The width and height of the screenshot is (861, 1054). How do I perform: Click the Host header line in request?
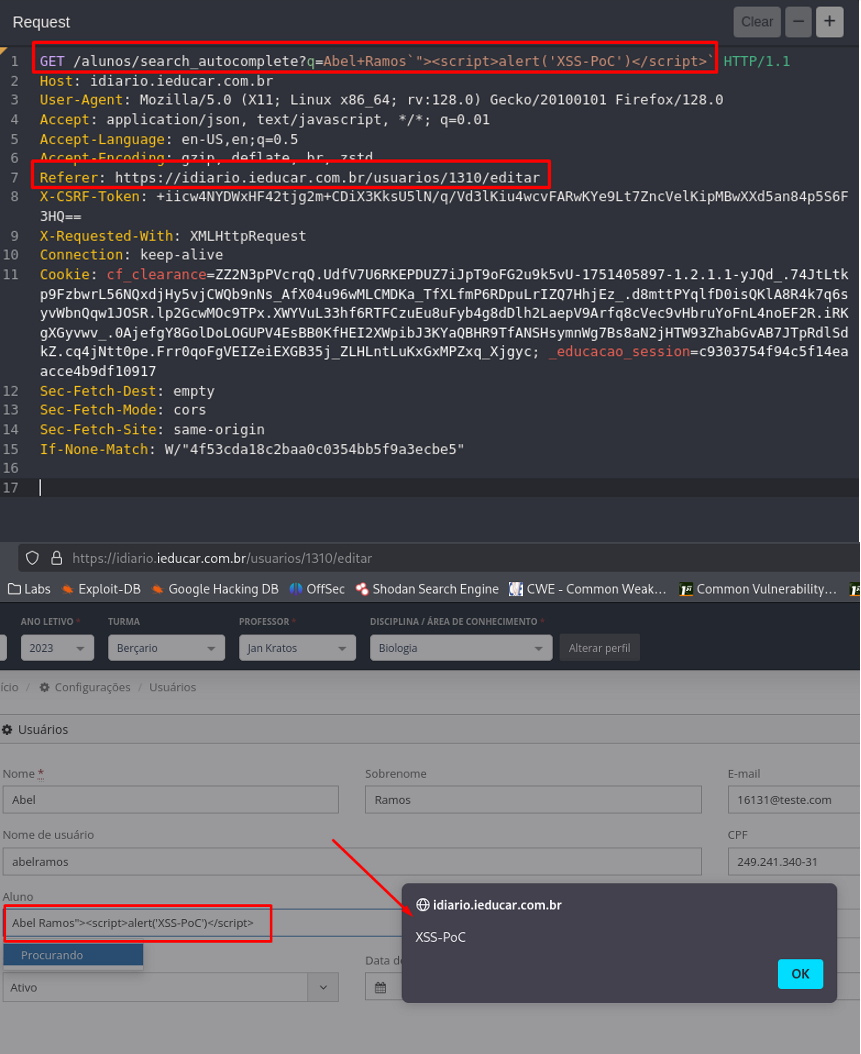tap(157, 81)
